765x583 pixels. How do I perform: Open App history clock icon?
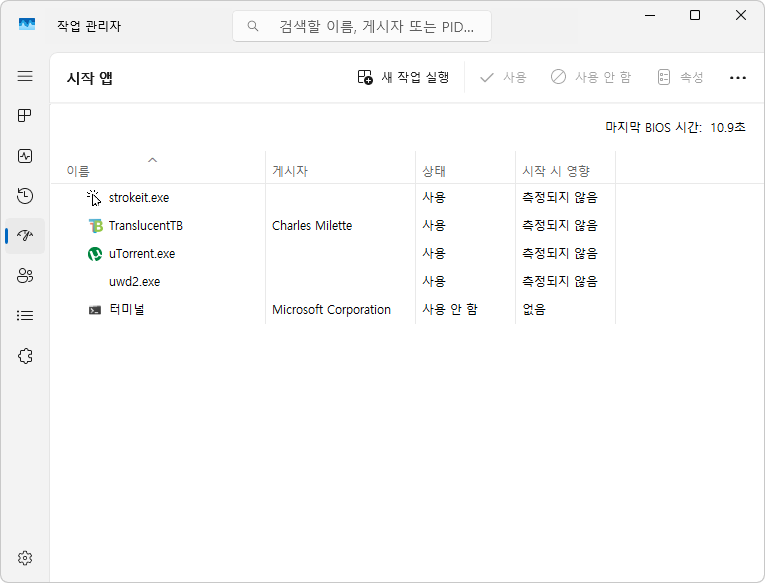tap(25, 196)
